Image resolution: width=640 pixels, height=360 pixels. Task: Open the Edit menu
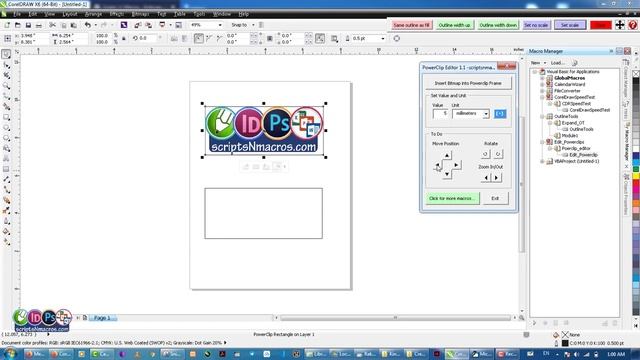click(33, 14)
